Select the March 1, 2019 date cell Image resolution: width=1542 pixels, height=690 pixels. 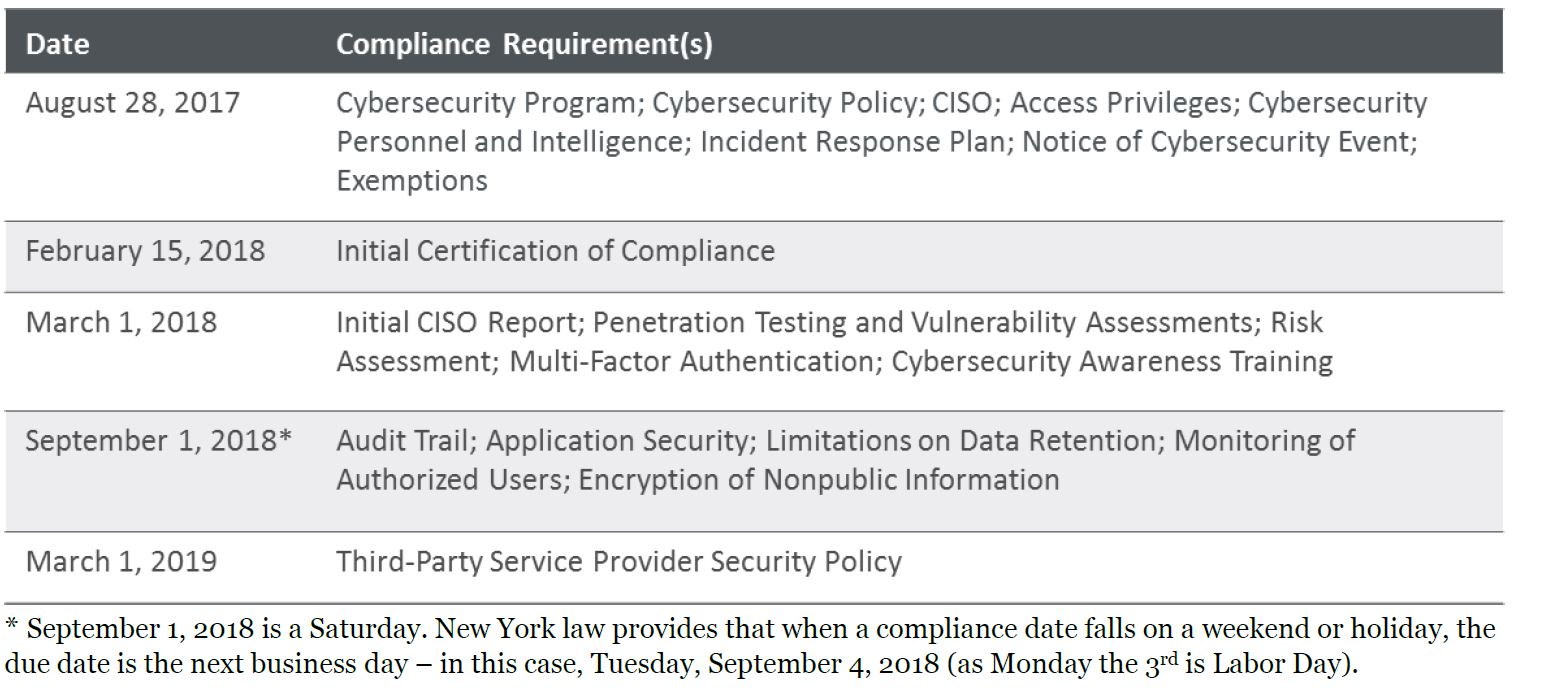(x=121, y=561)
